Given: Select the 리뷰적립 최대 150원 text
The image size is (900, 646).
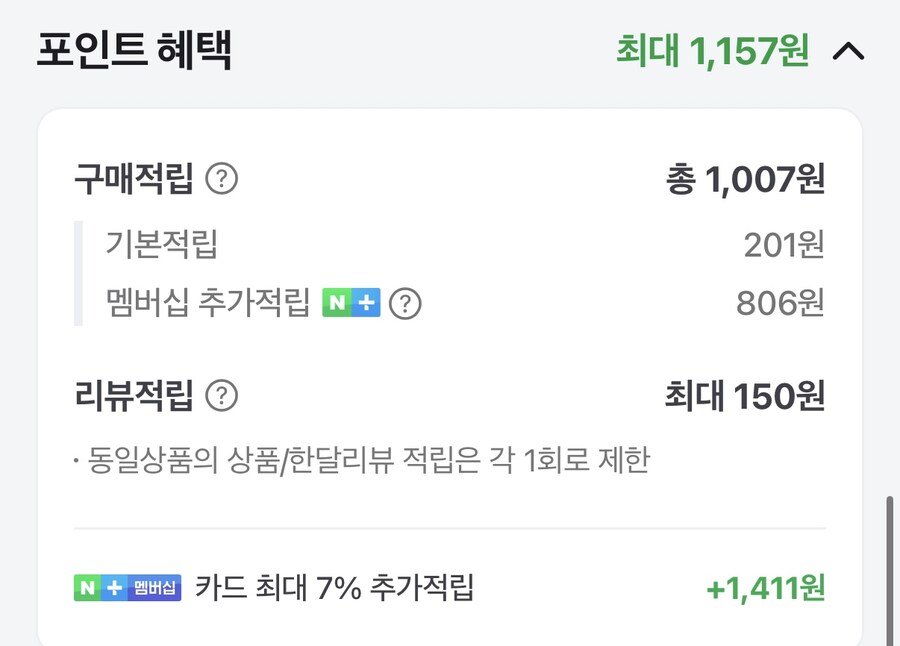Looking at the screenshot, I should tap(747, 397).
